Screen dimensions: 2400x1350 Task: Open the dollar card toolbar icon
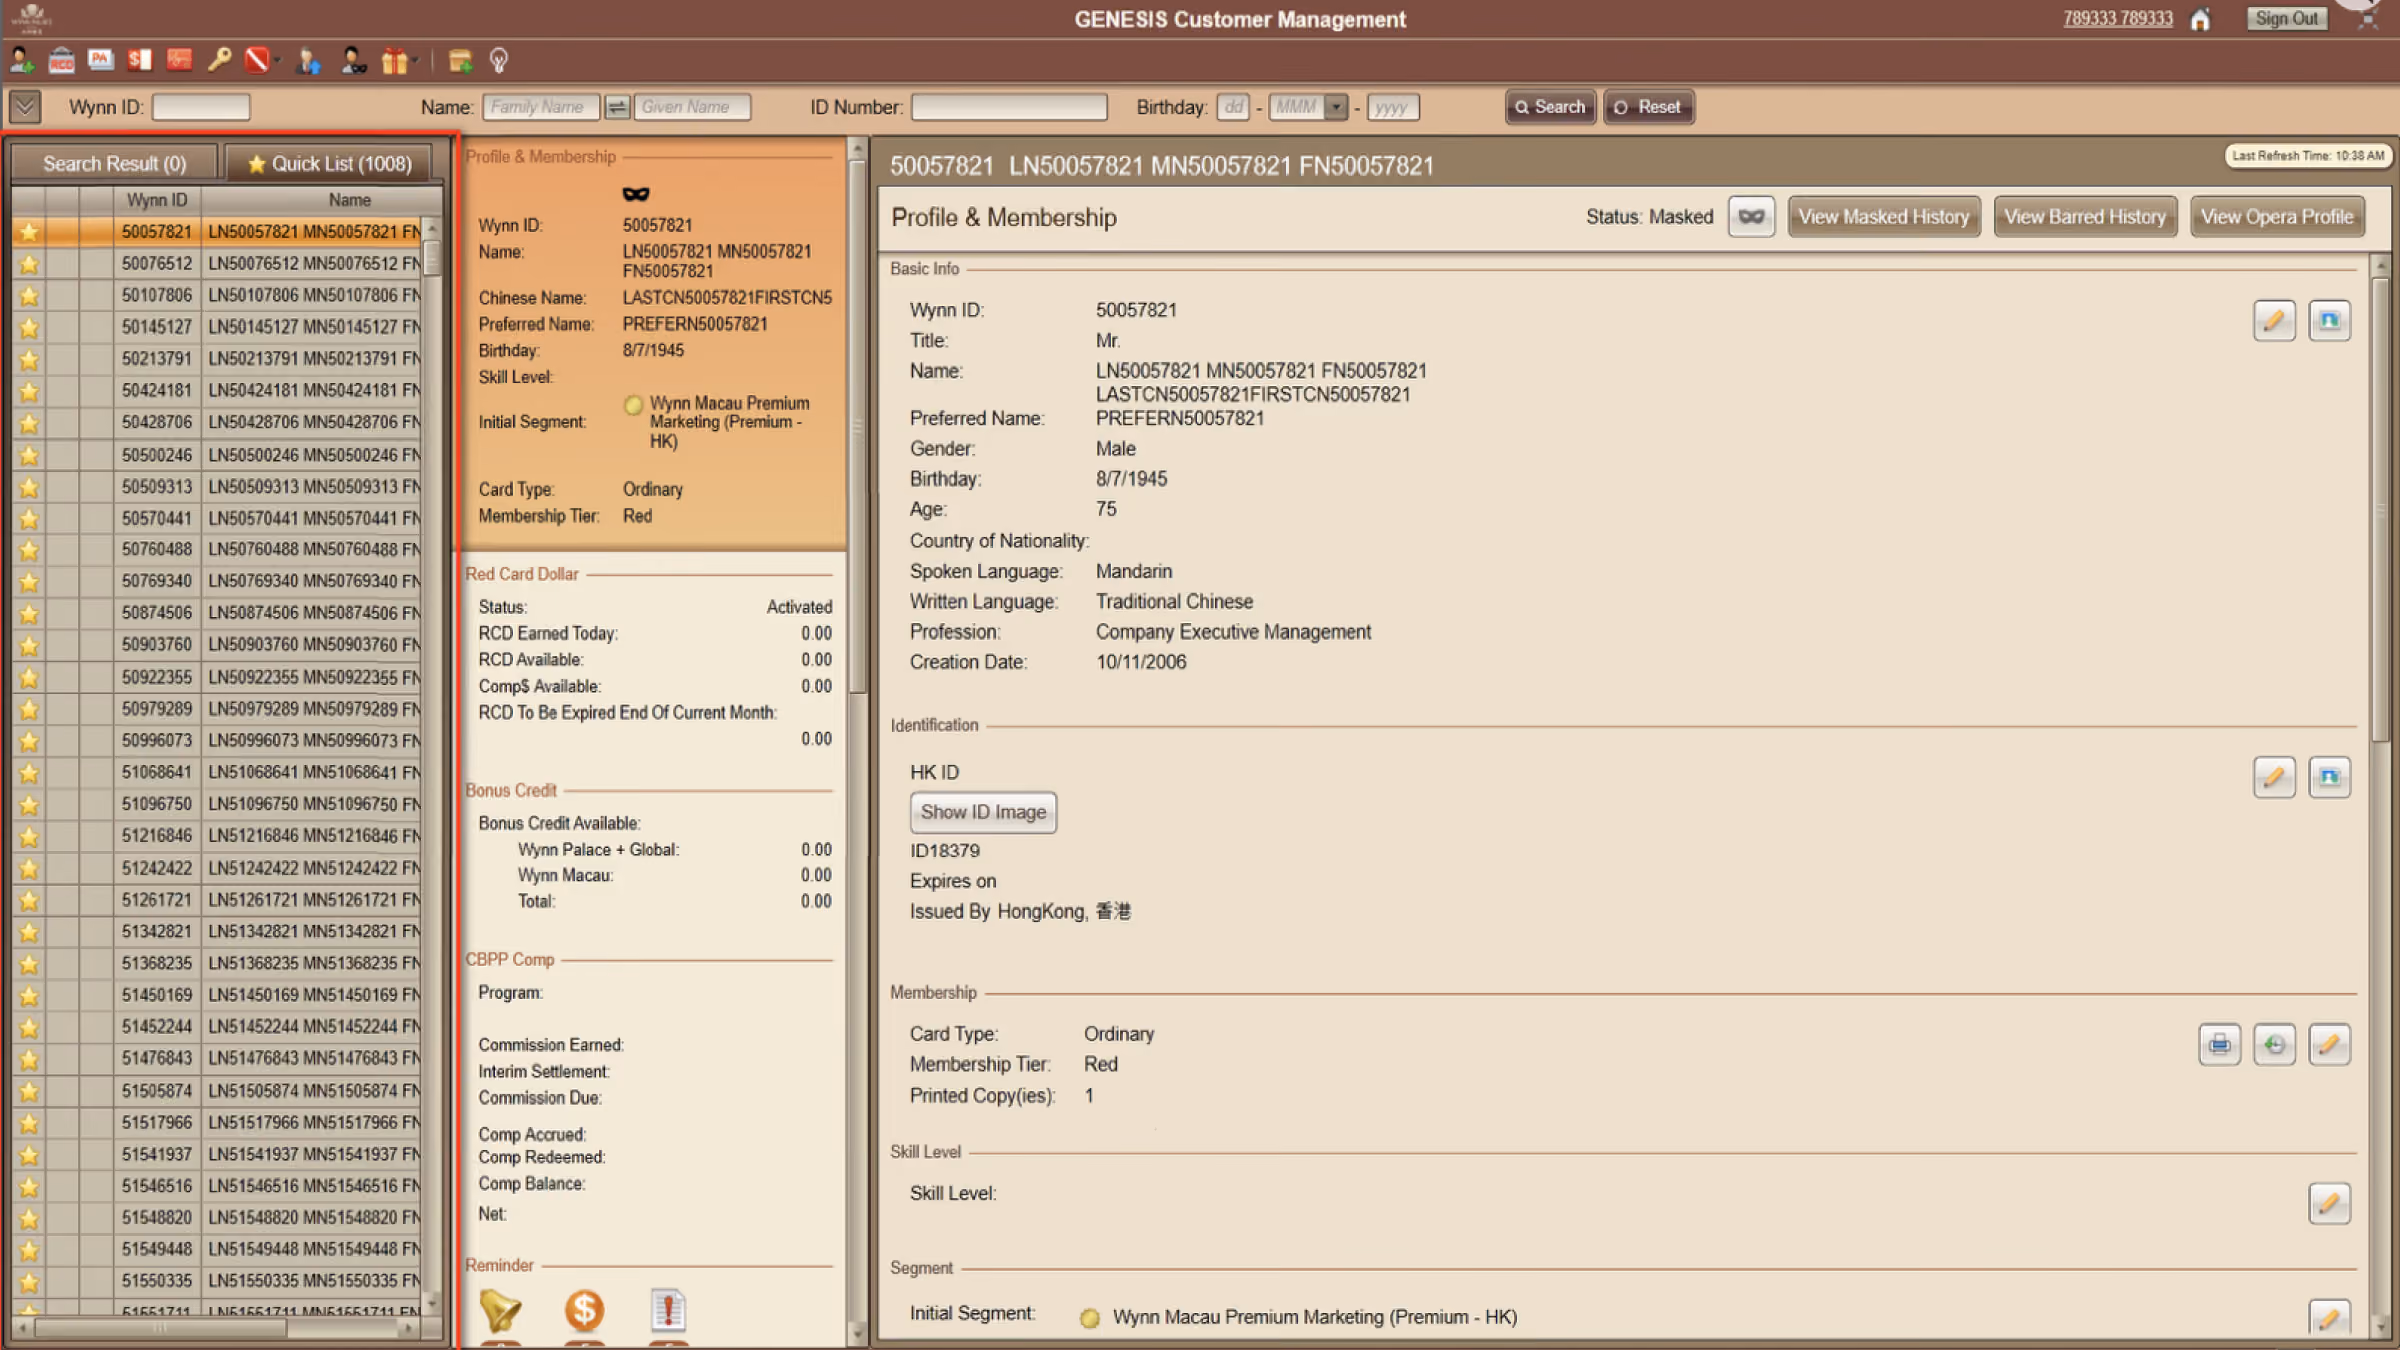pyautogui.click(x=140, y=61)
